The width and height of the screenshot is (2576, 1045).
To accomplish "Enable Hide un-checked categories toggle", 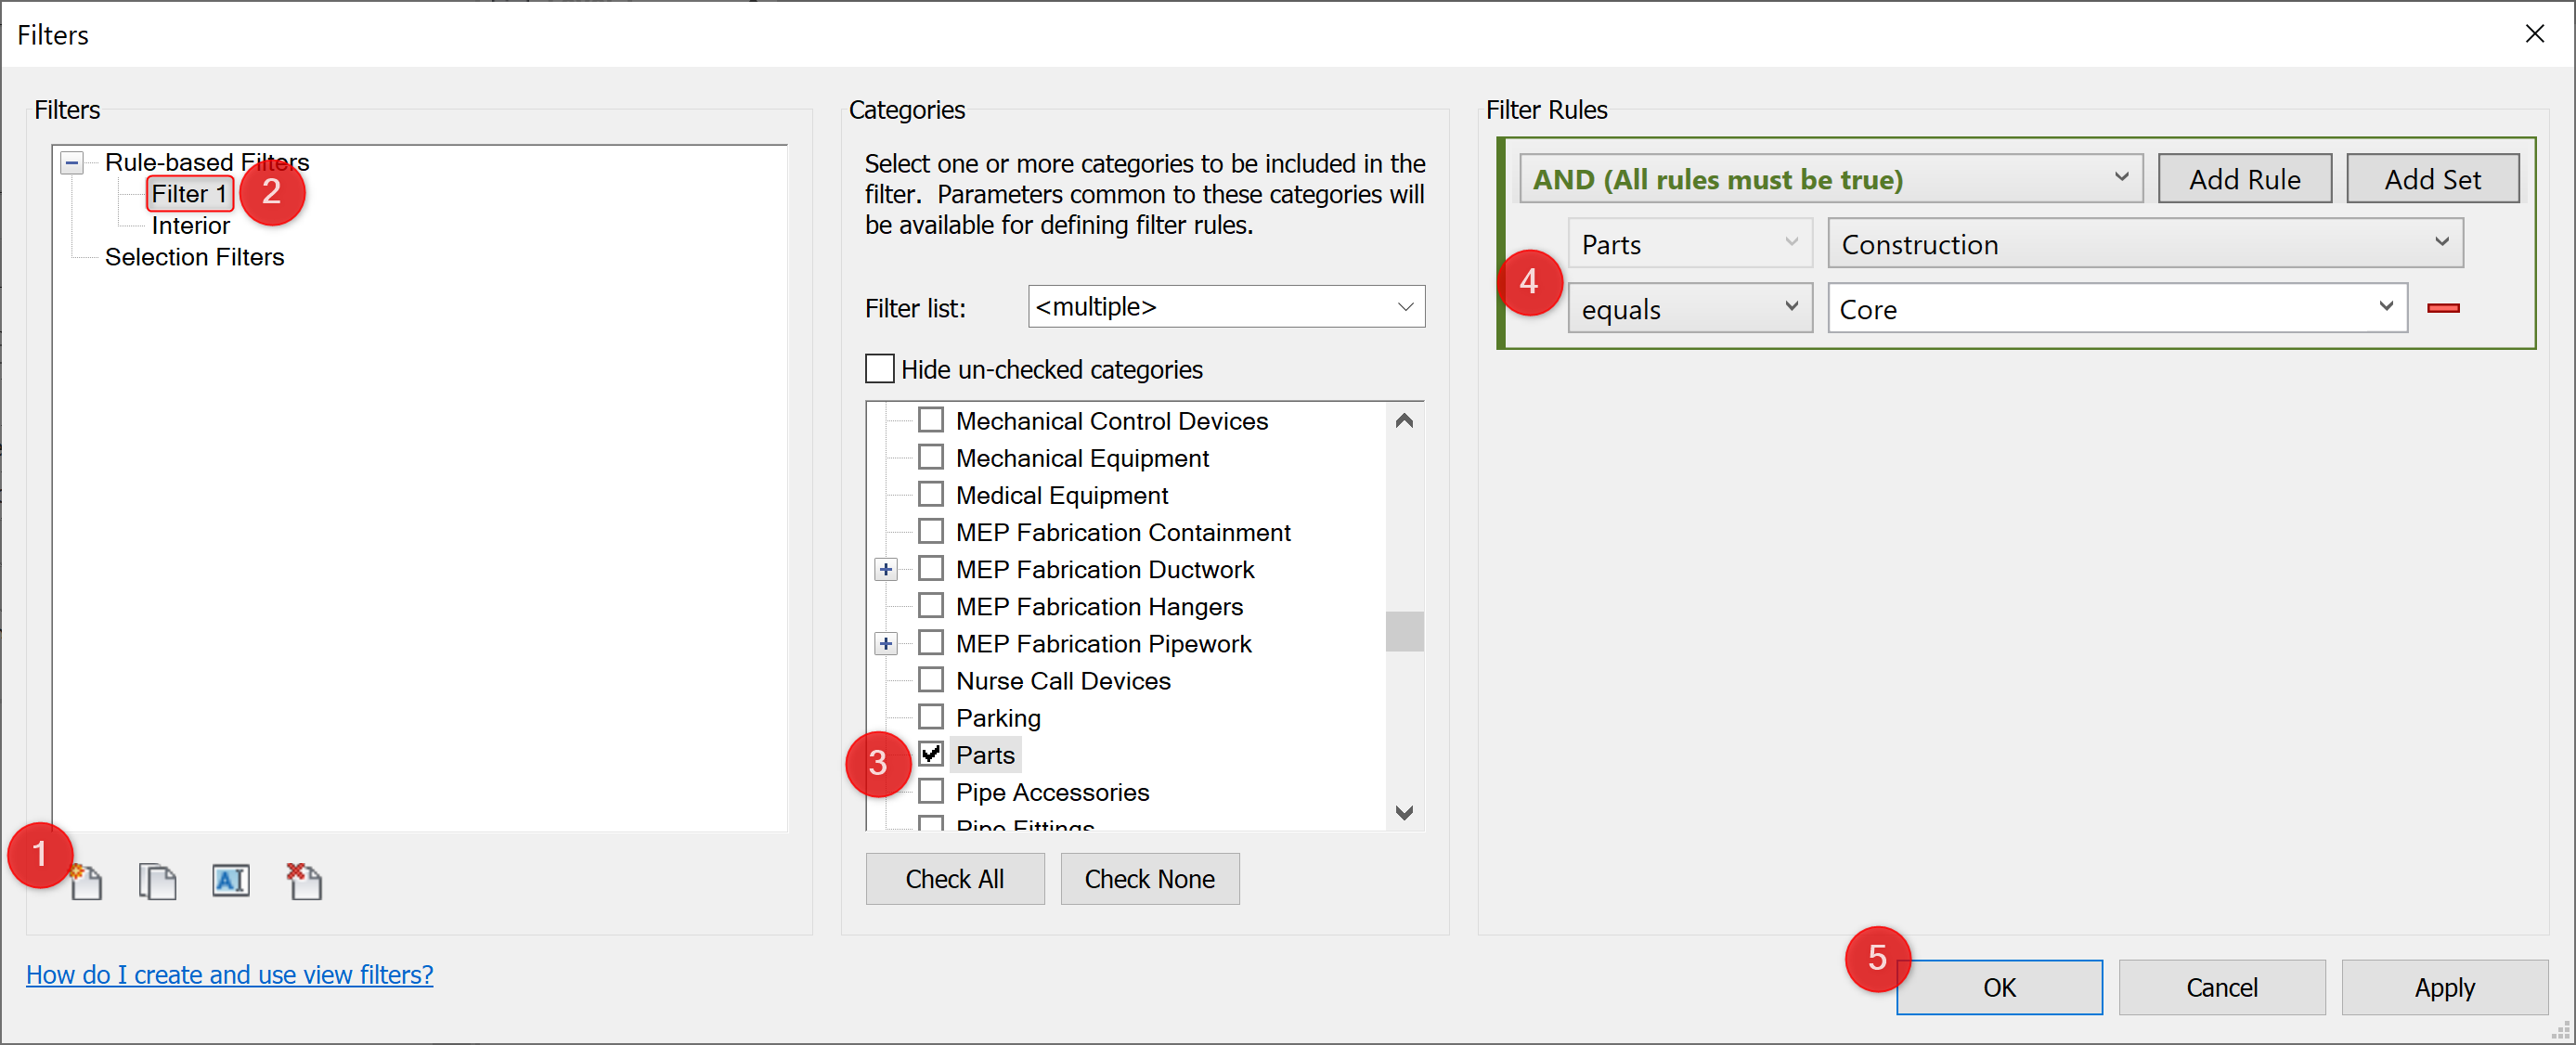I will tap(879, 368).
